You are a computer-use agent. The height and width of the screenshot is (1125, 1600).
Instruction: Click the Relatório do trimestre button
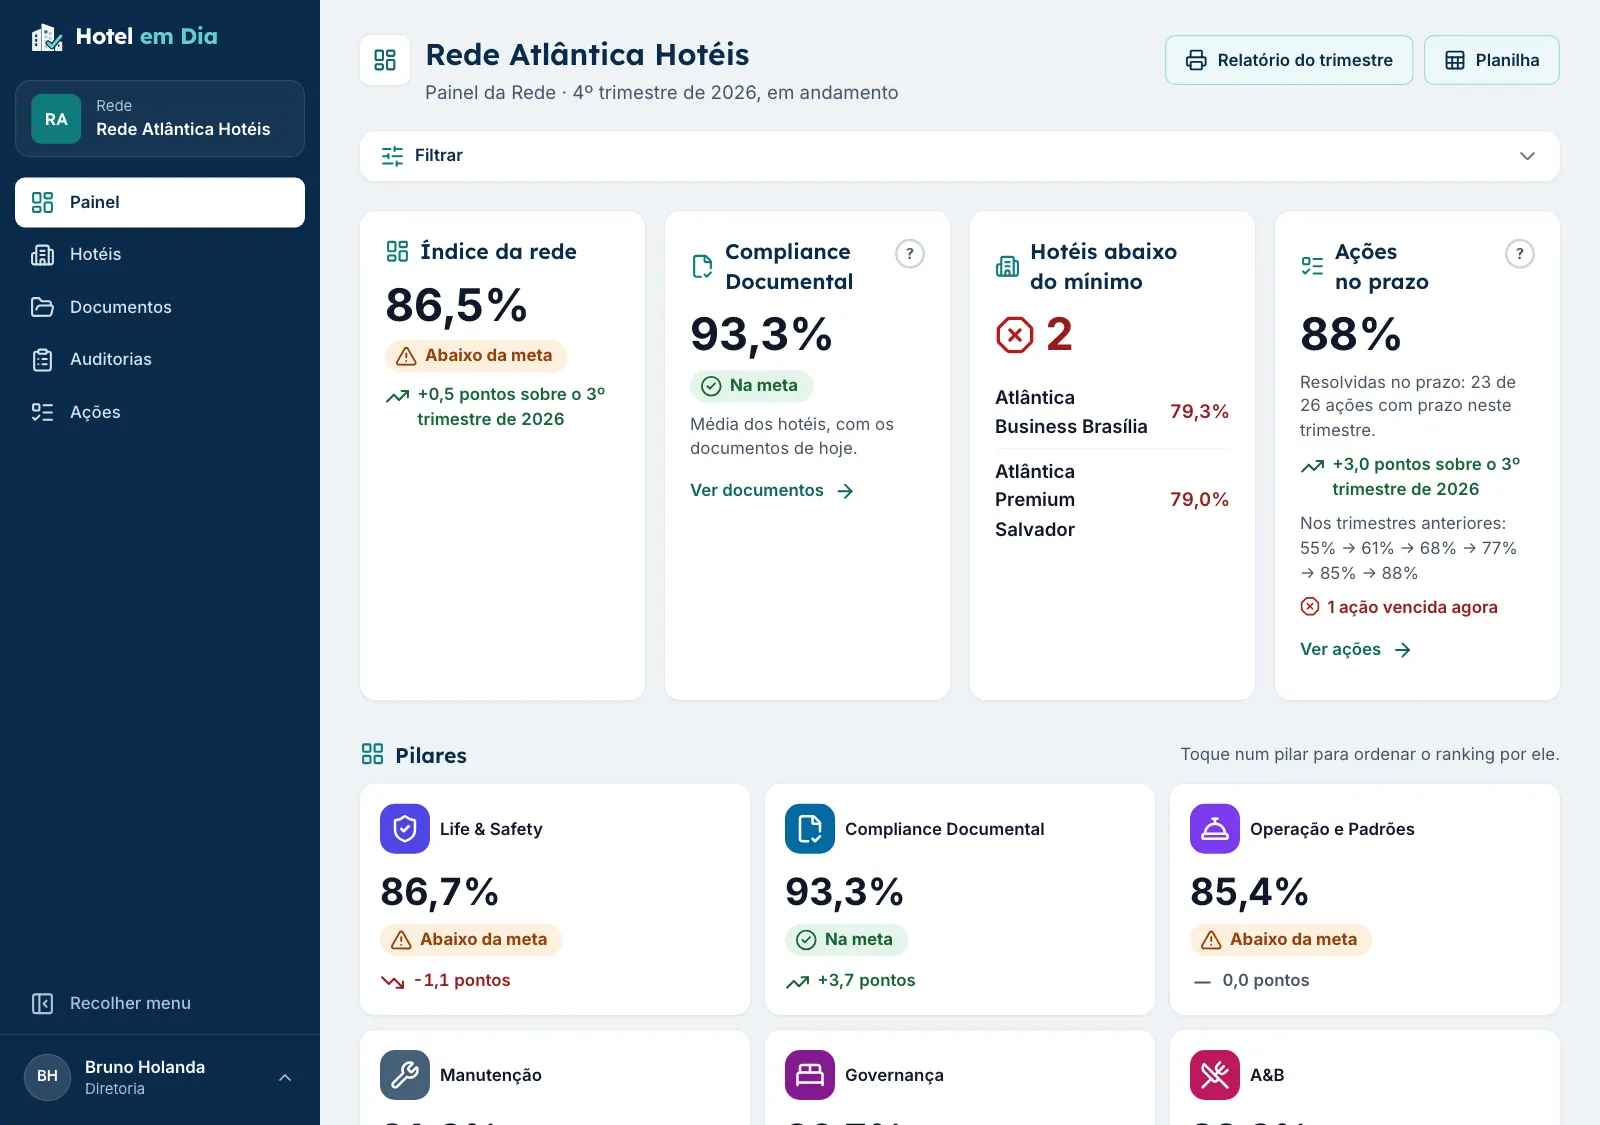click(1289, 60)
